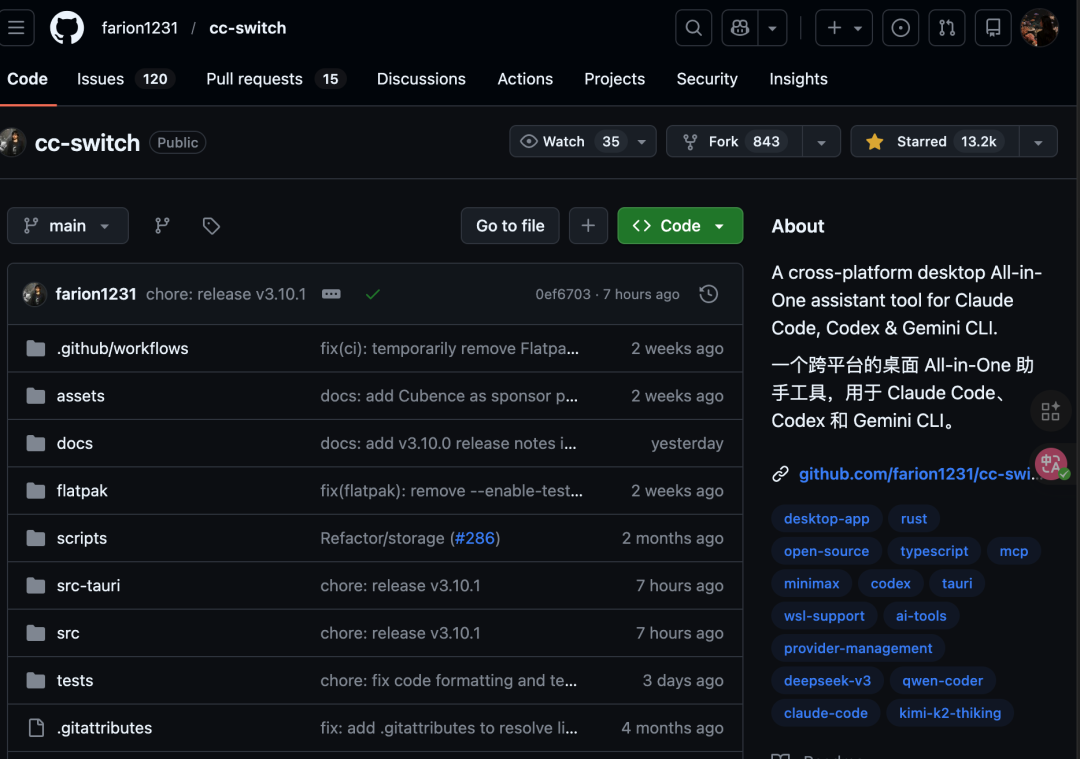Switch to the Pull requests tab
Screen dimensions: 1080x759
coord(276,79)
